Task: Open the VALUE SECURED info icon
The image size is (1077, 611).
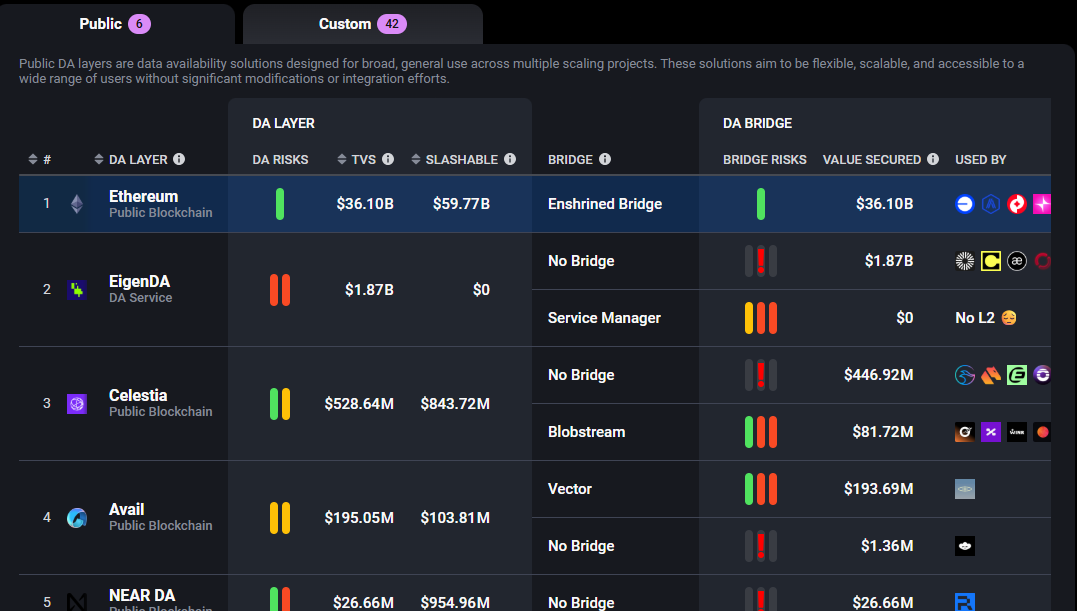Action: click(x=933, y=159)
